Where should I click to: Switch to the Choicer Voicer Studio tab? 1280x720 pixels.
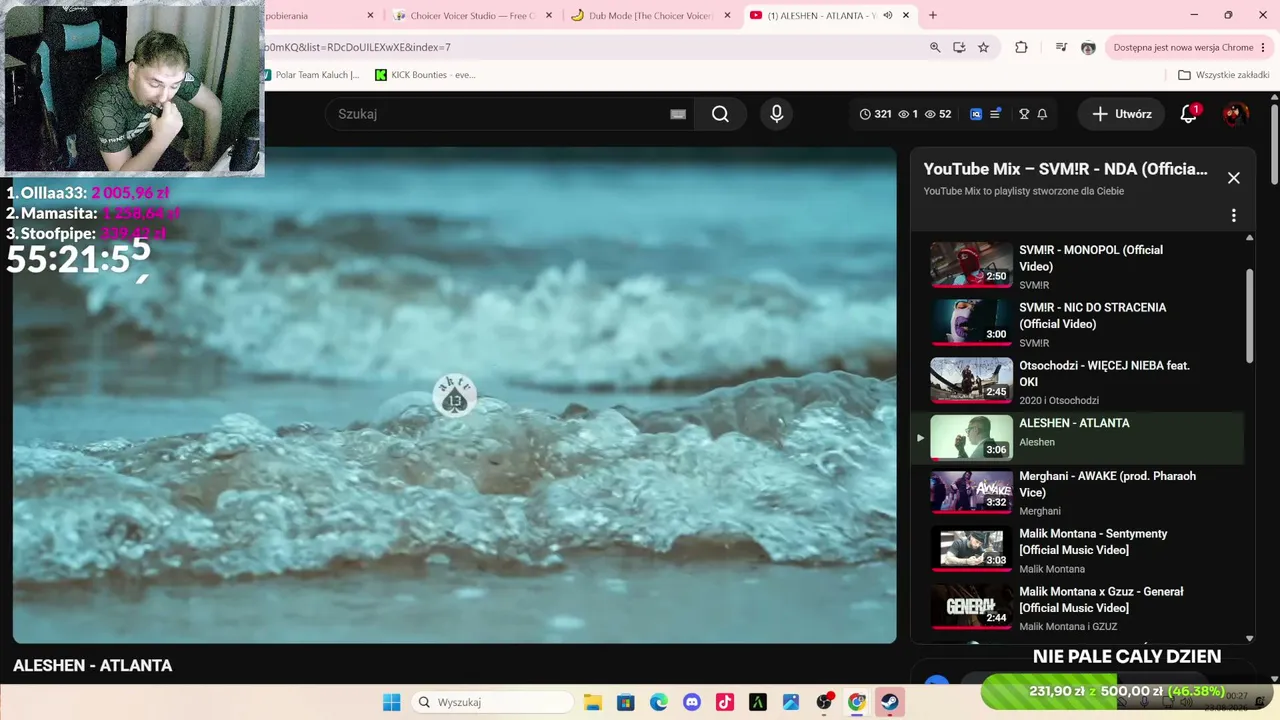[472, 16]
